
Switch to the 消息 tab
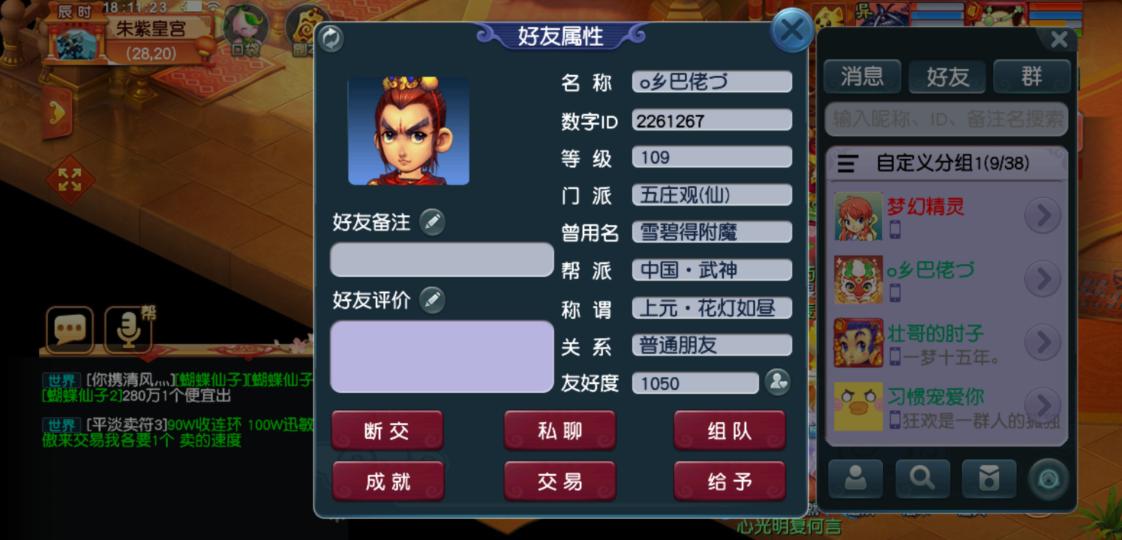point(862,77)
